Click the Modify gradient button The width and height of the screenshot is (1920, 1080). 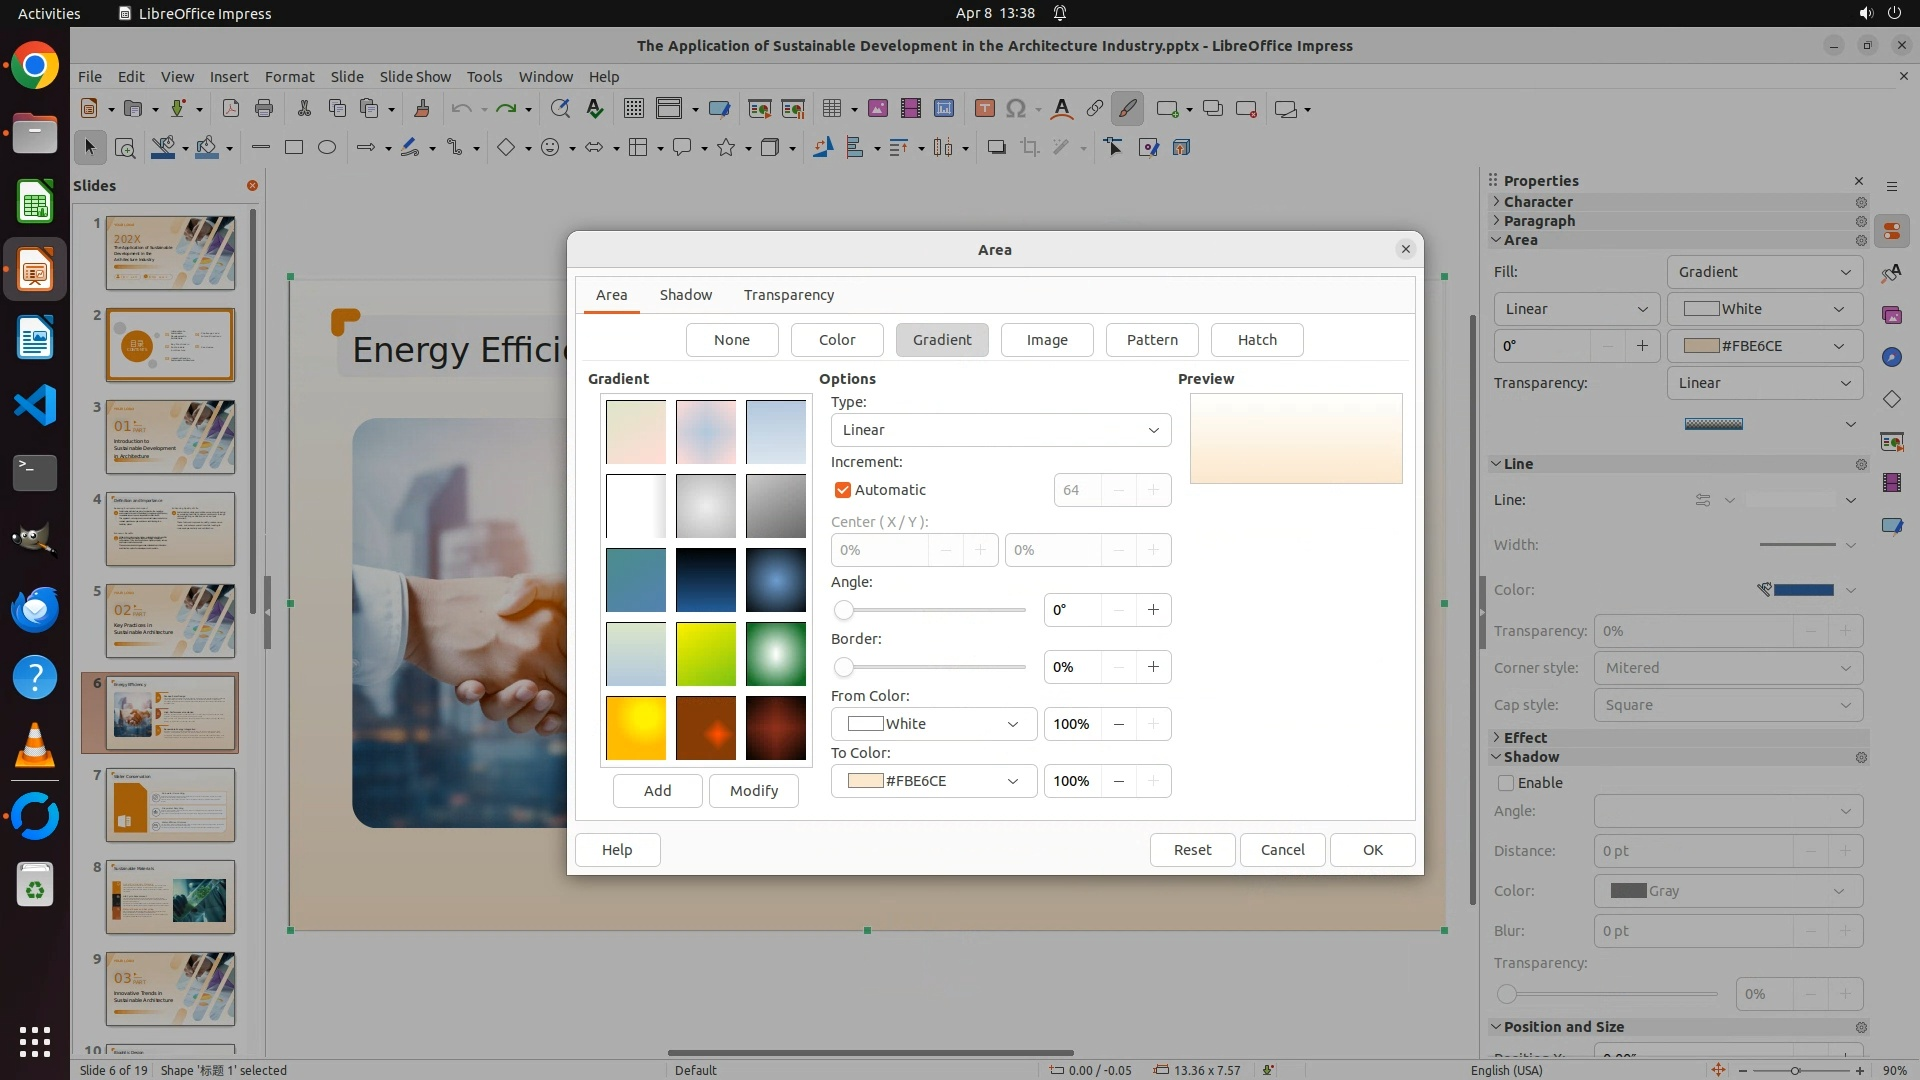[753, 791]
